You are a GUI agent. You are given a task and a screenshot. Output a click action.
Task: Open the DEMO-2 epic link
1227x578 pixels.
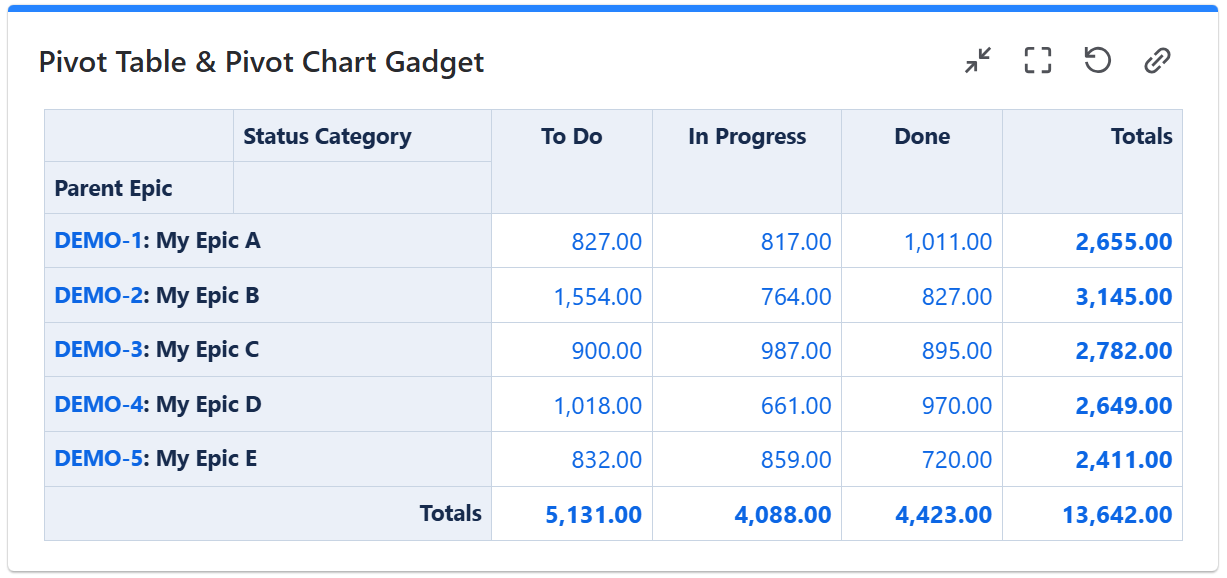99,296
